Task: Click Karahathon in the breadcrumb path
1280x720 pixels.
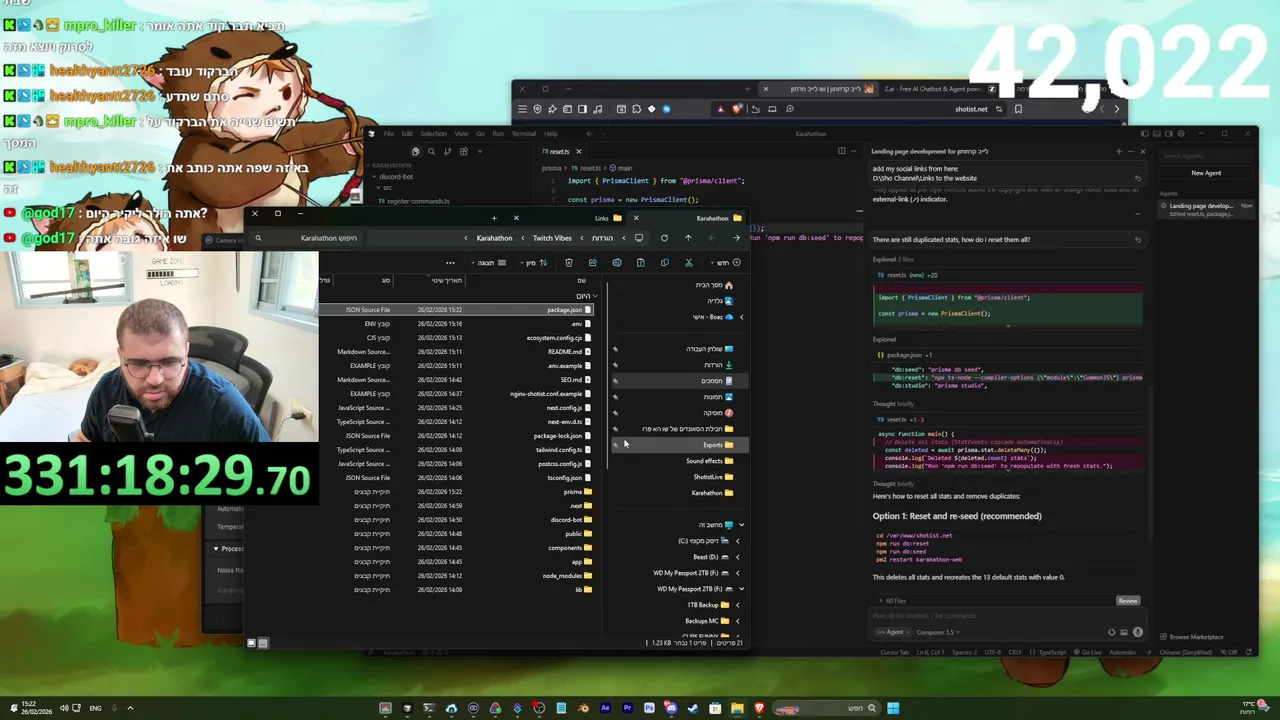Action: coord(494,238)
